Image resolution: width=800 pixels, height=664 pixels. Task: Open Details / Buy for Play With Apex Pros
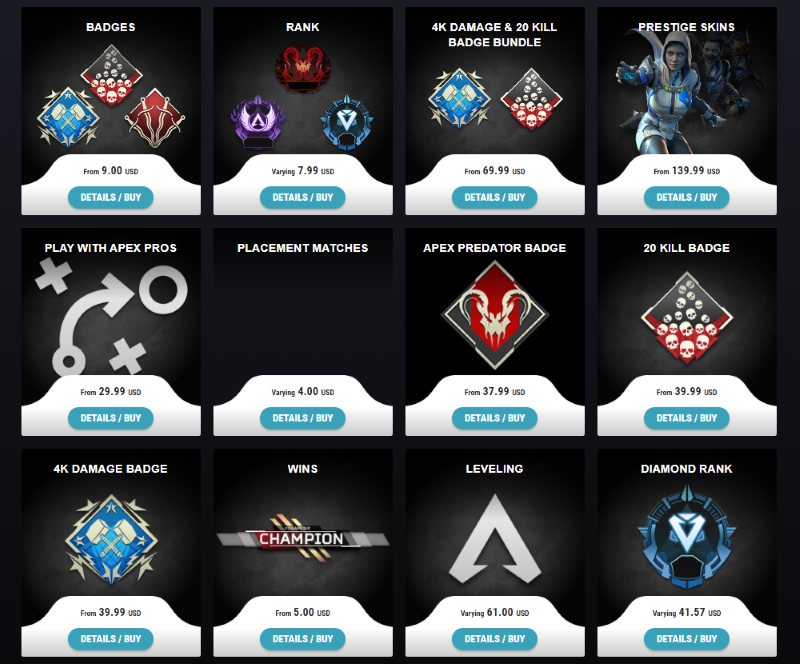(x=111, y=419)
